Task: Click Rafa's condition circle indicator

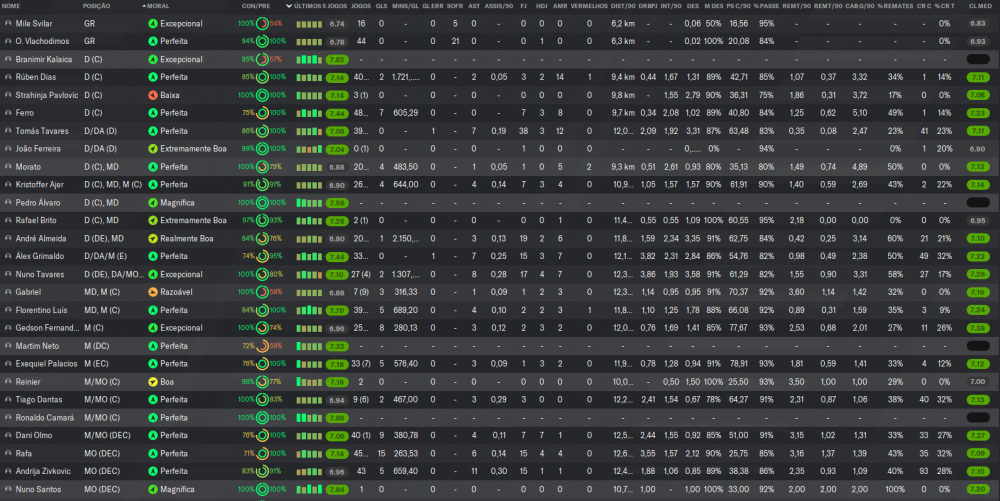Action: click(262, 453)
